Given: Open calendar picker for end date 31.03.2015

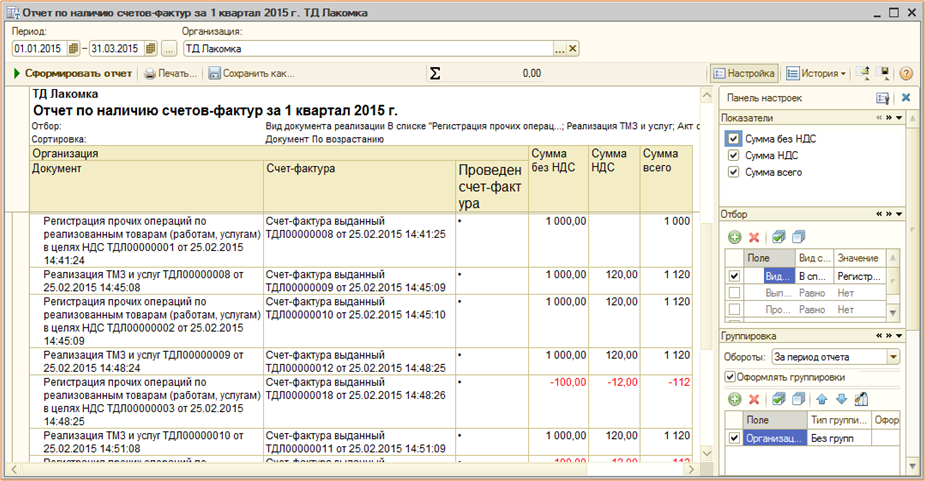Looking at the screenshot, I should tap(150, 48).
